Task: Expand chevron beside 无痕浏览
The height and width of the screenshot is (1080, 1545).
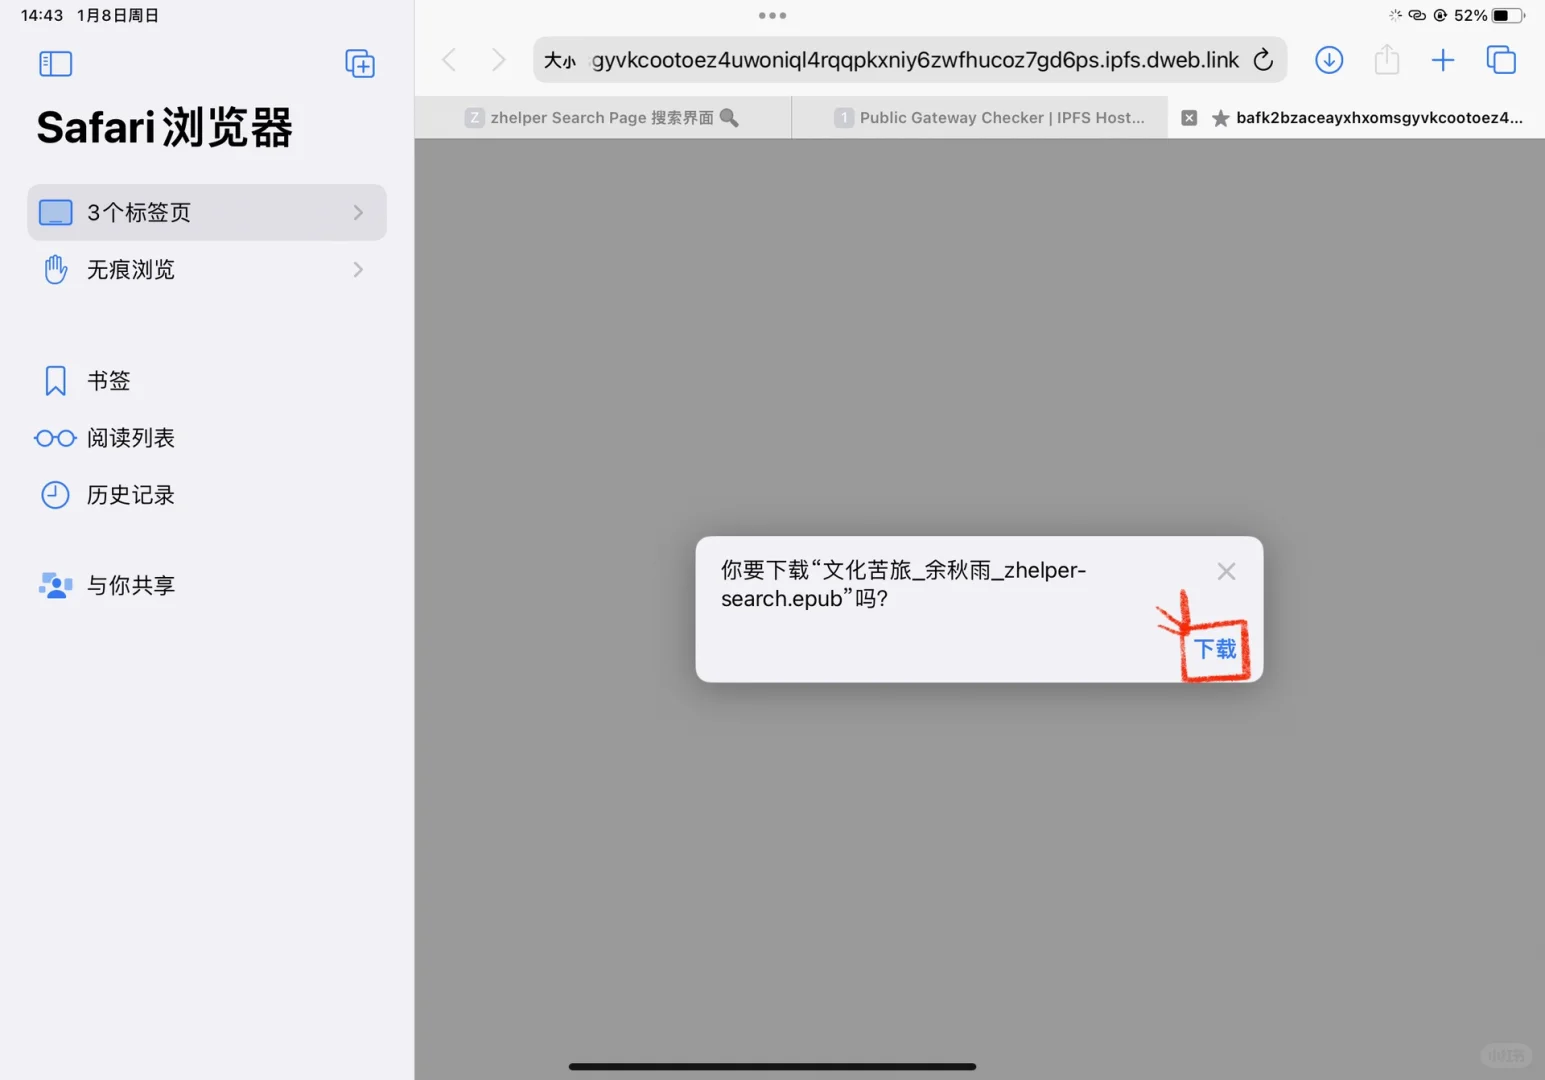Action: (358, 269)
